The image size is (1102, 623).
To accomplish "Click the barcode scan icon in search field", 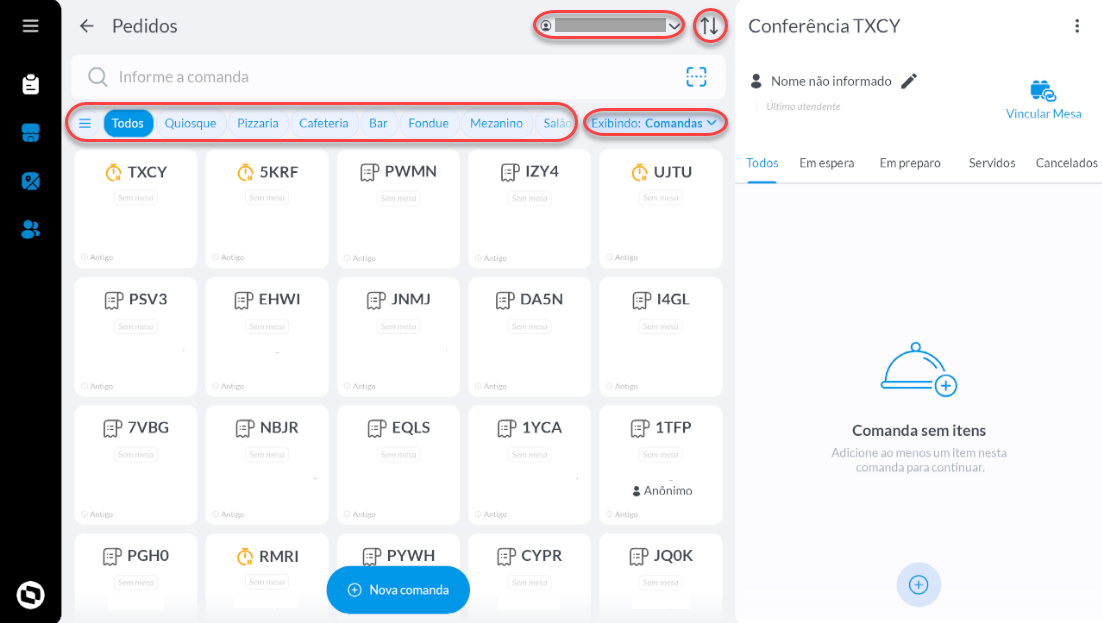I will tap(696, 77).
